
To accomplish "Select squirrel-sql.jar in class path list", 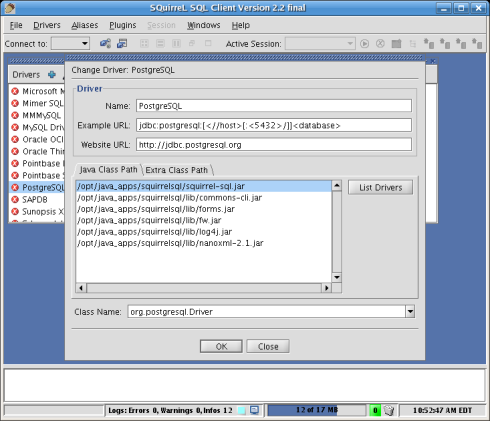I will 204,186.
